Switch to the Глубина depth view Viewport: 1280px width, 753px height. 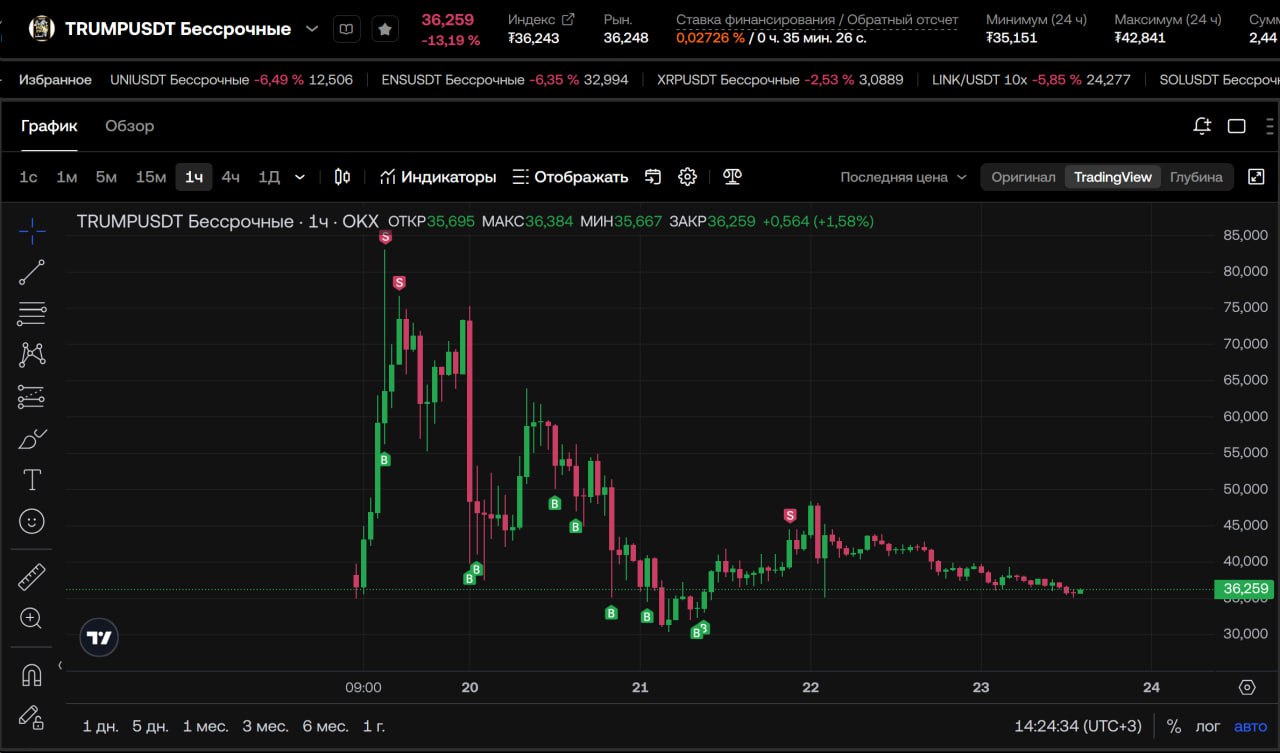pyautogui.click(x=1196, y=177)
